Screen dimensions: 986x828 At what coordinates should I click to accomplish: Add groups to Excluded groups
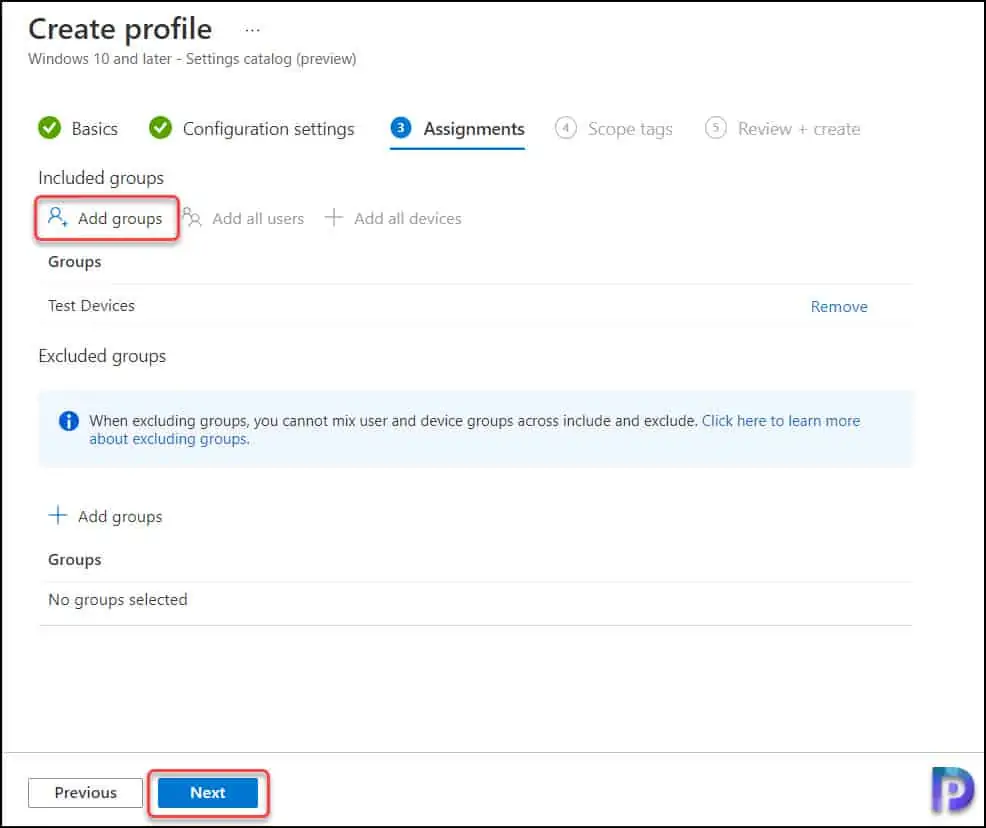point(106,516)
